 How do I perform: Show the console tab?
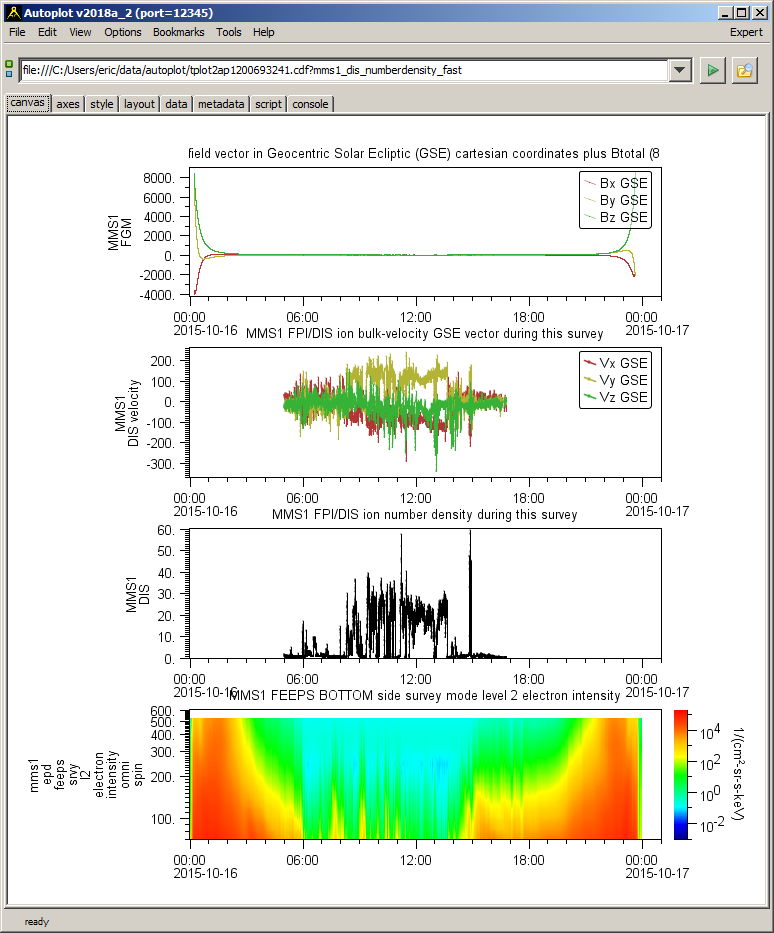coord(310,104)
